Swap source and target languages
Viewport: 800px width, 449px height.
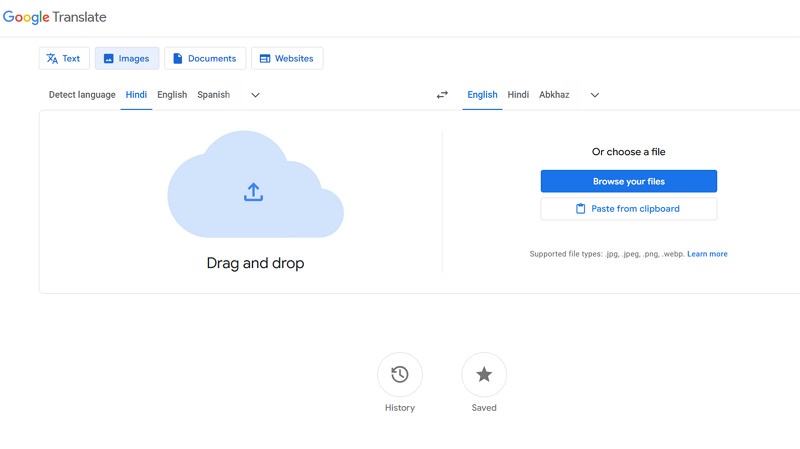click(442, 95)
